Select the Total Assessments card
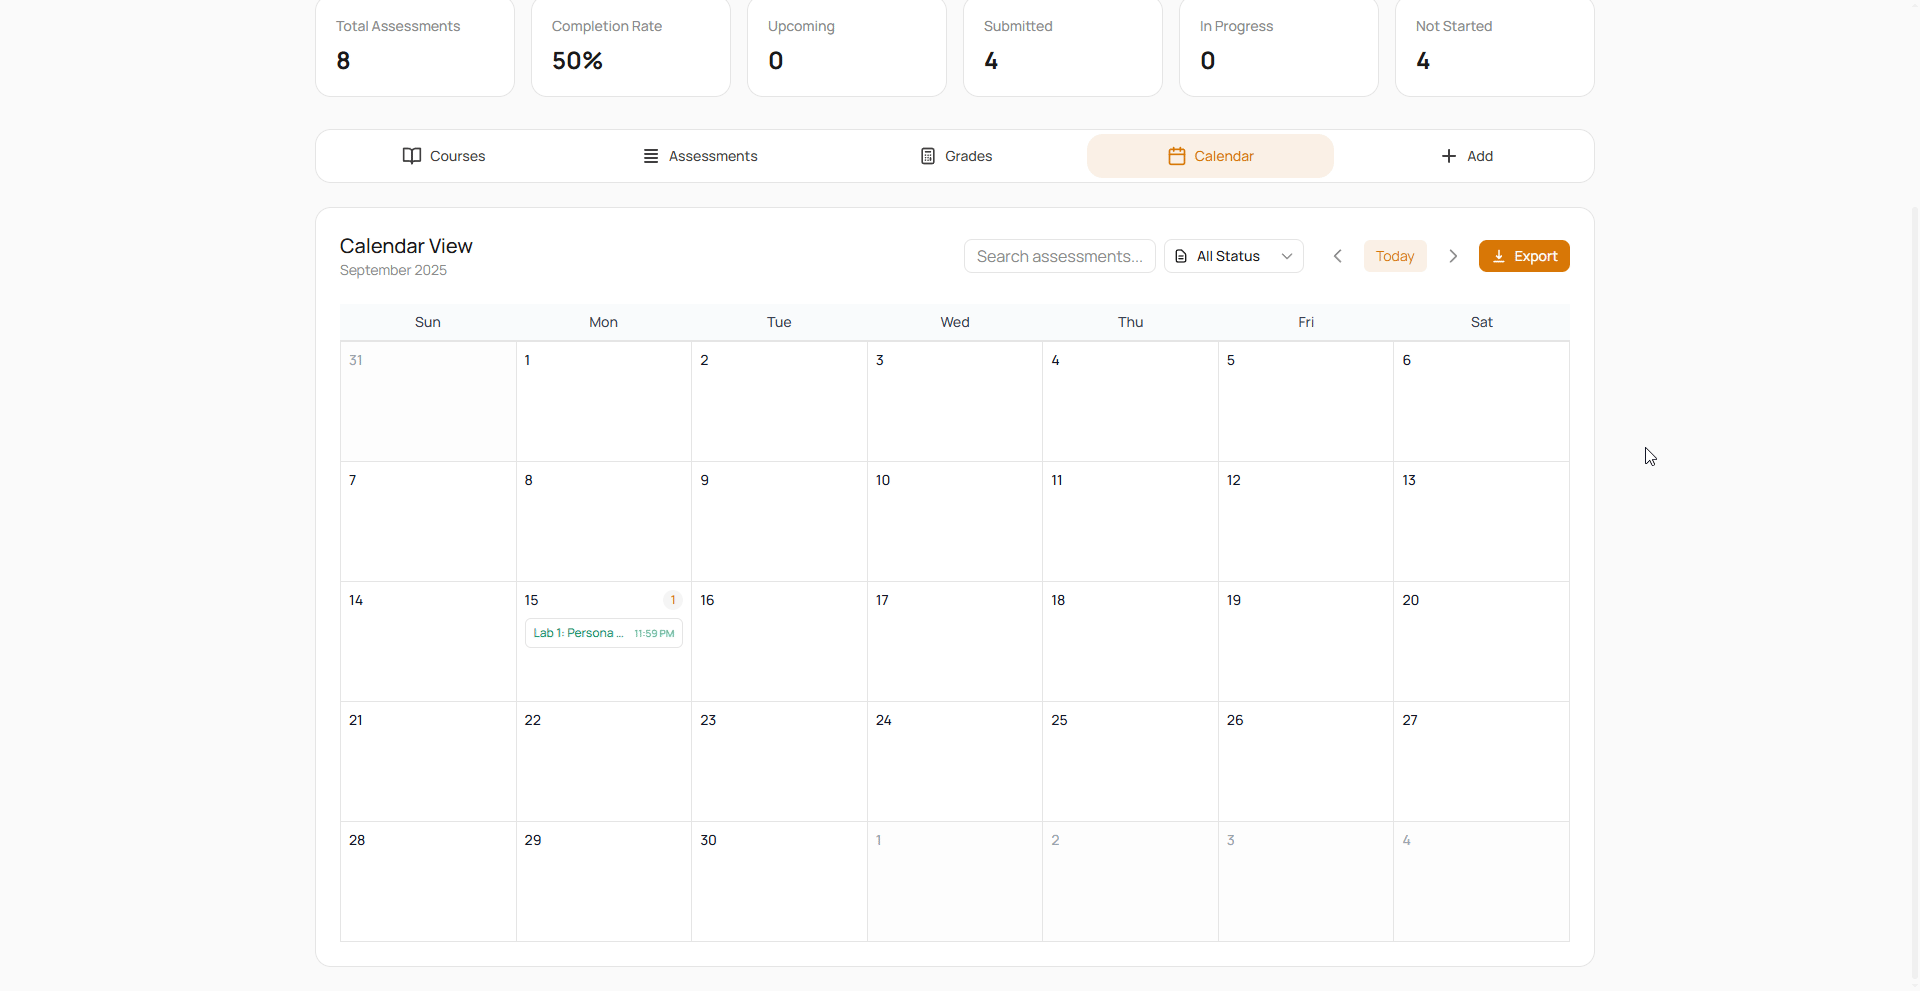The image size is (1920, 991). [x=415, y=47]
